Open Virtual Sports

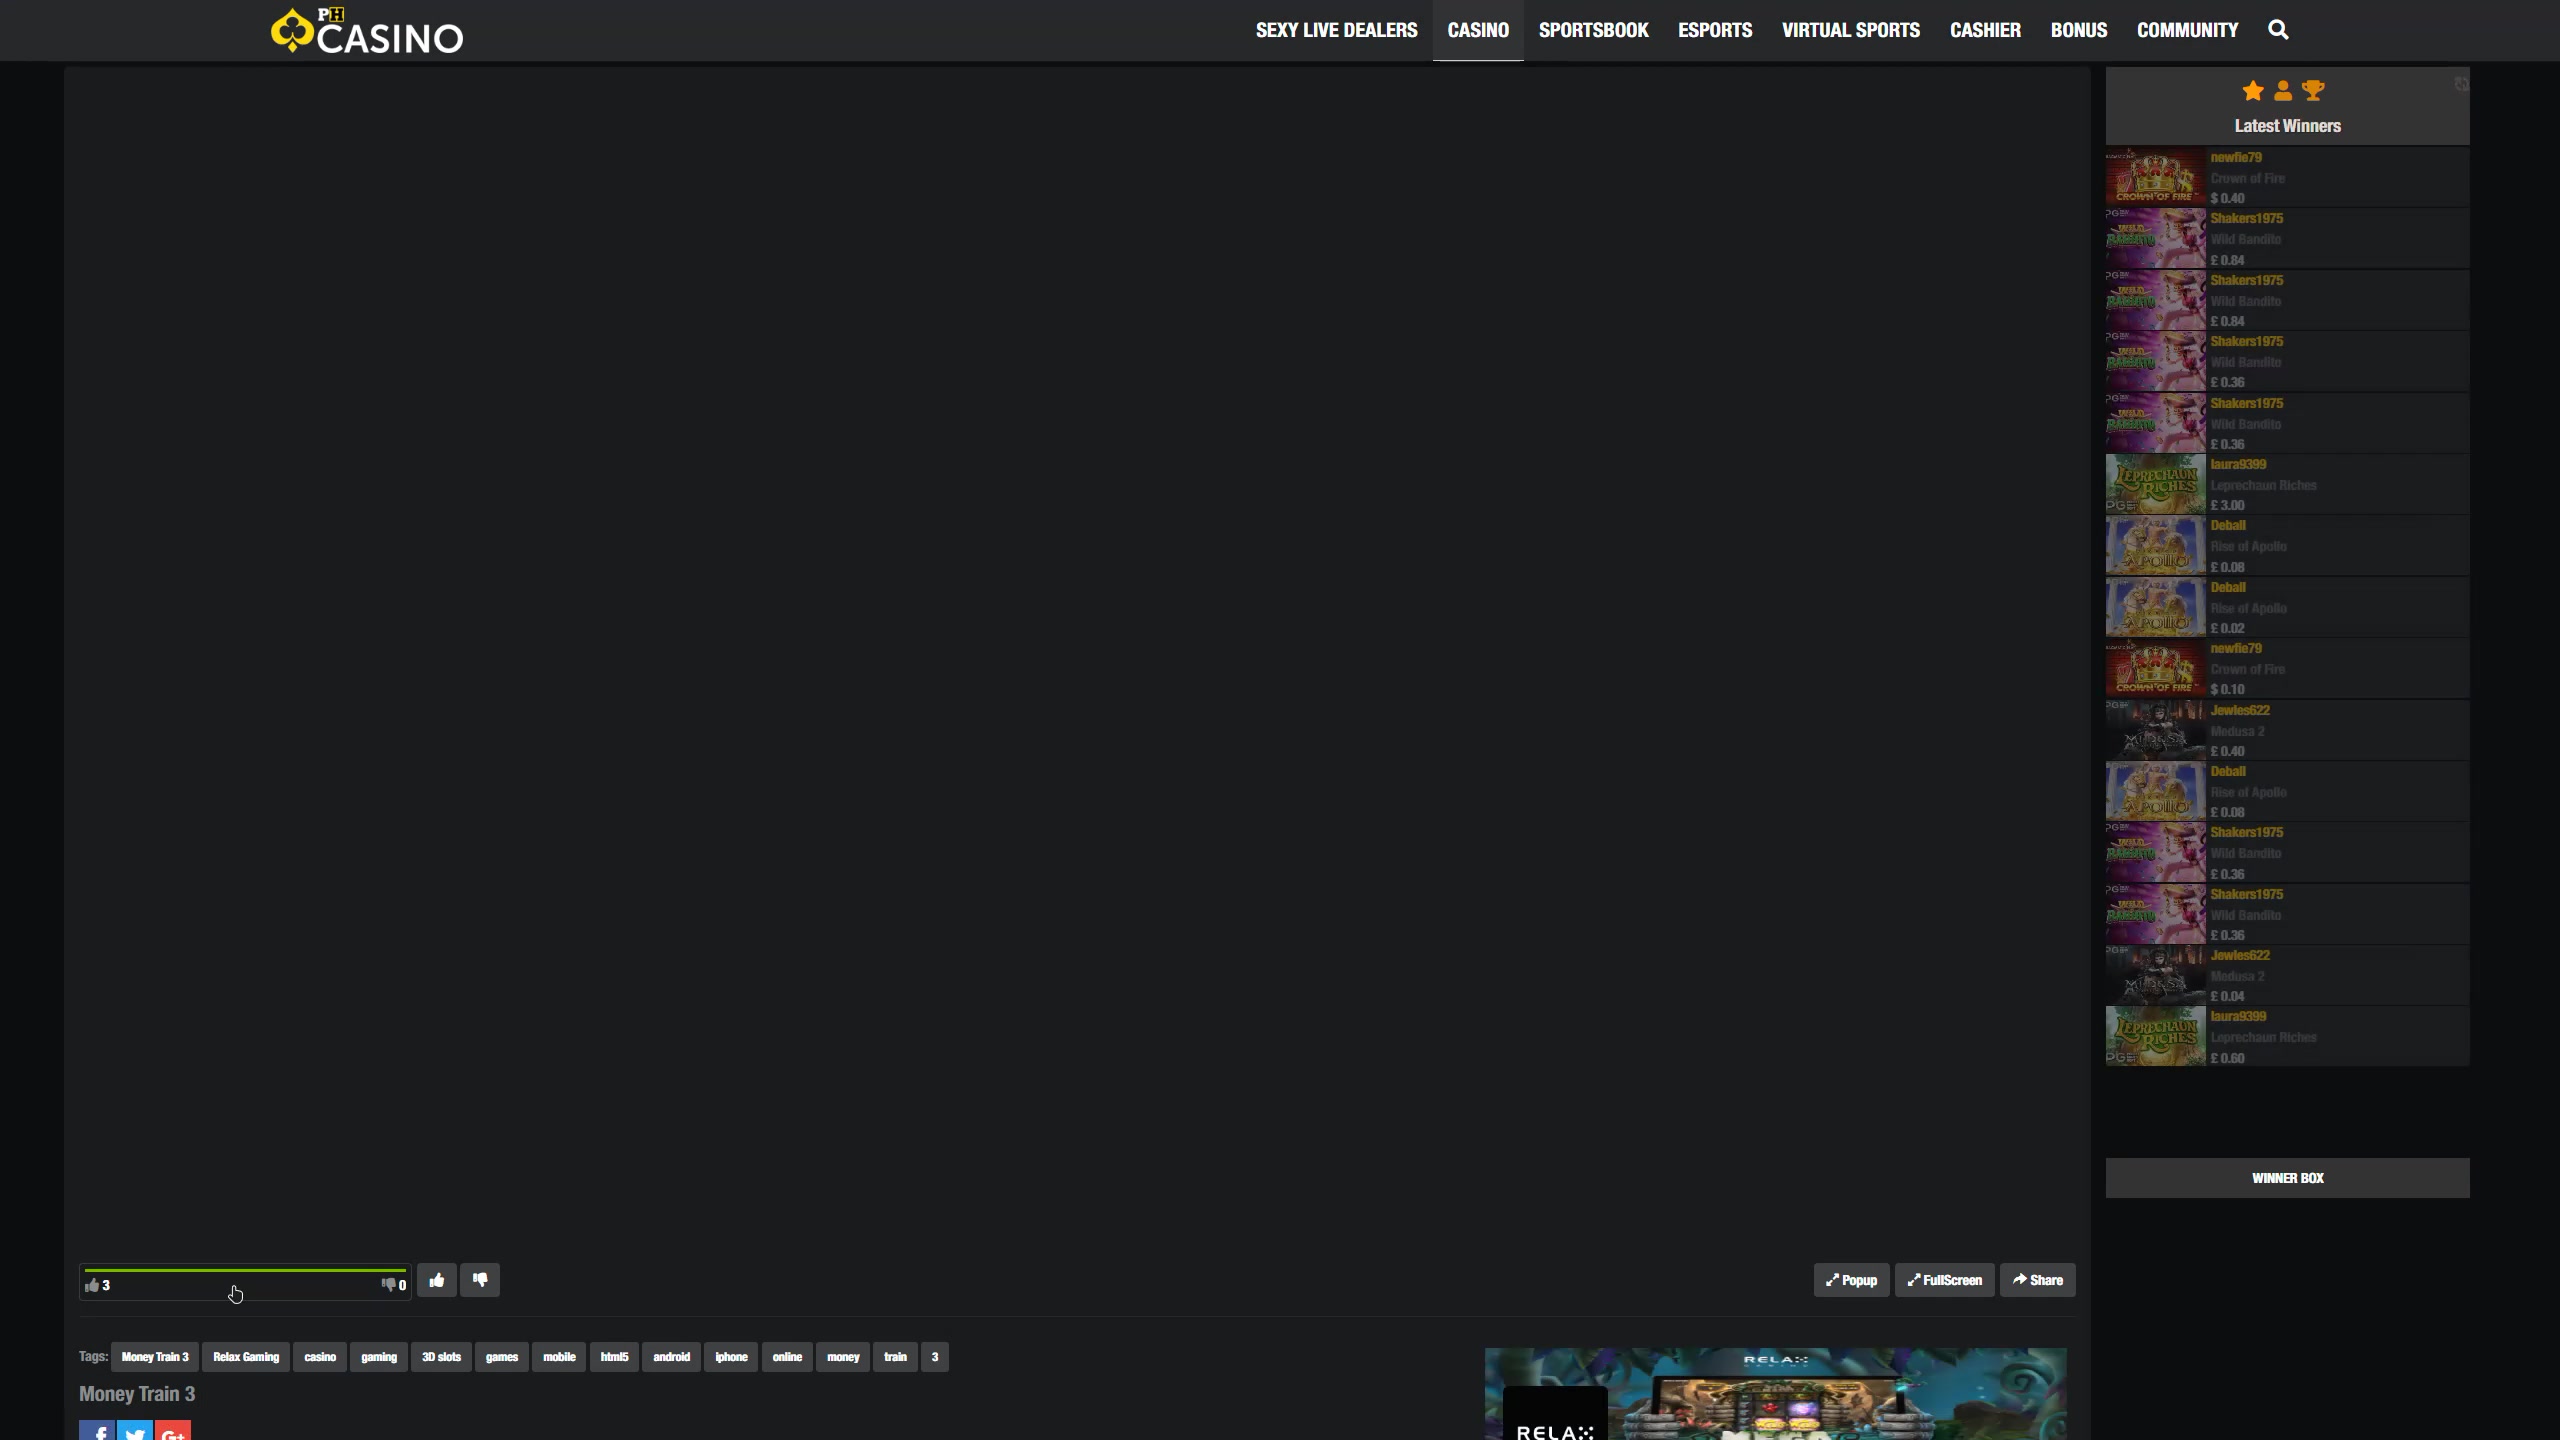click(1851, 30)
